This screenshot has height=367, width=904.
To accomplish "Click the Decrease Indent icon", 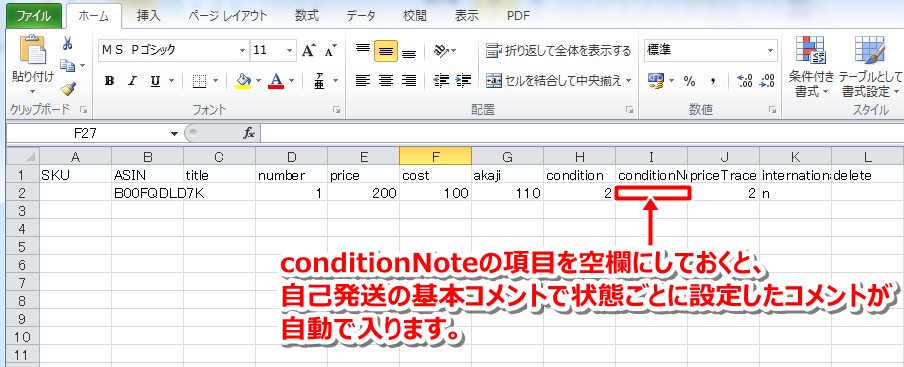I will click(441, 80).
